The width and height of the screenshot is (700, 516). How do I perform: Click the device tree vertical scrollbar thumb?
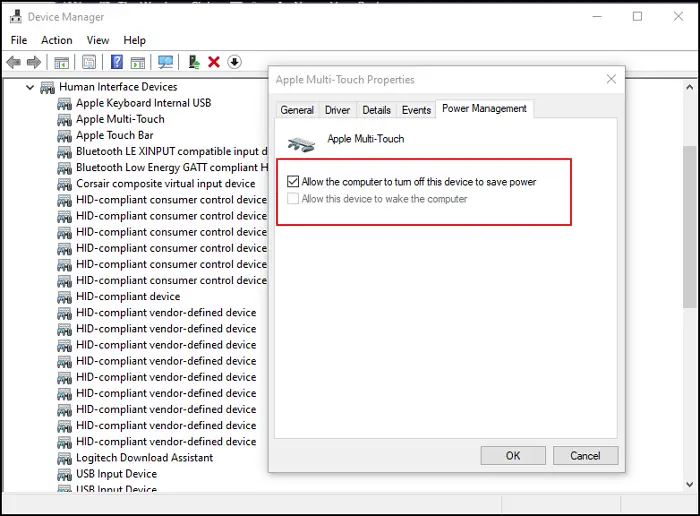coord(690,227)
